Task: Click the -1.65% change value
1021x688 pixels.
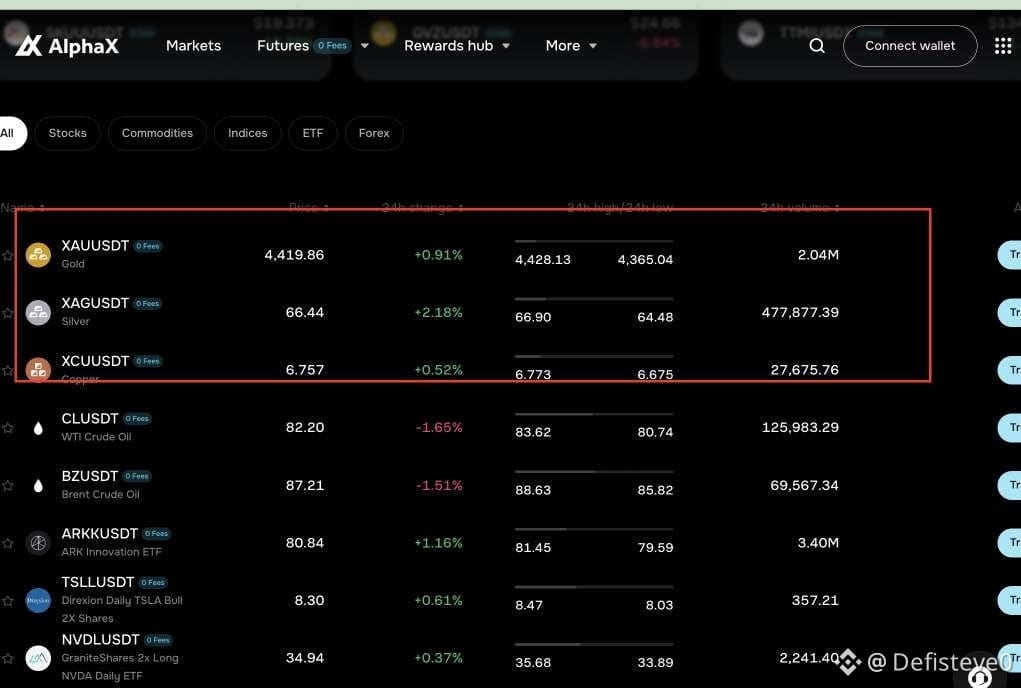Action: tap(439, 428)
